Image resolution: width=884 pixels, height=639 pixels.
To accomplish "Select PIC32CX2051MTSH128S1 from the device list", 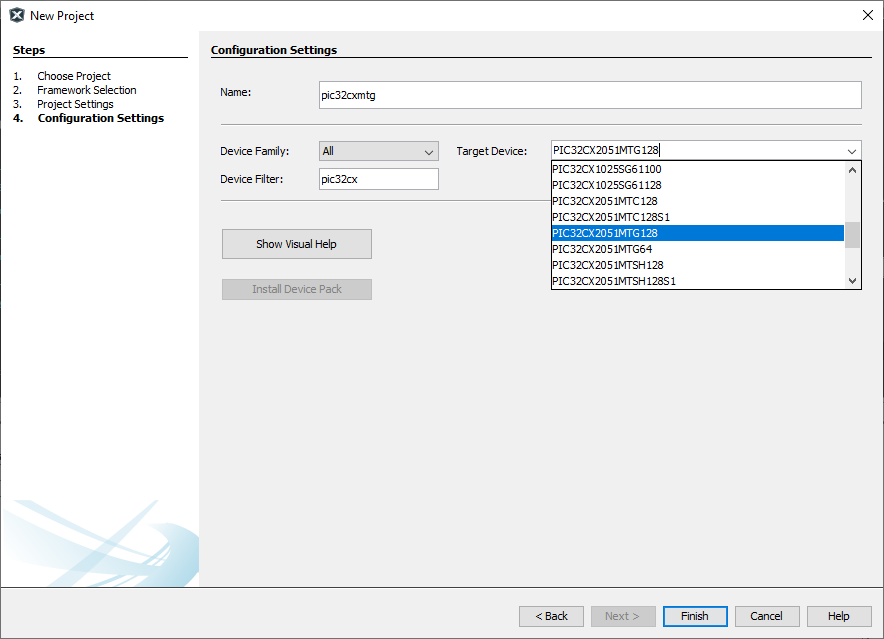I will pos(697,281).
